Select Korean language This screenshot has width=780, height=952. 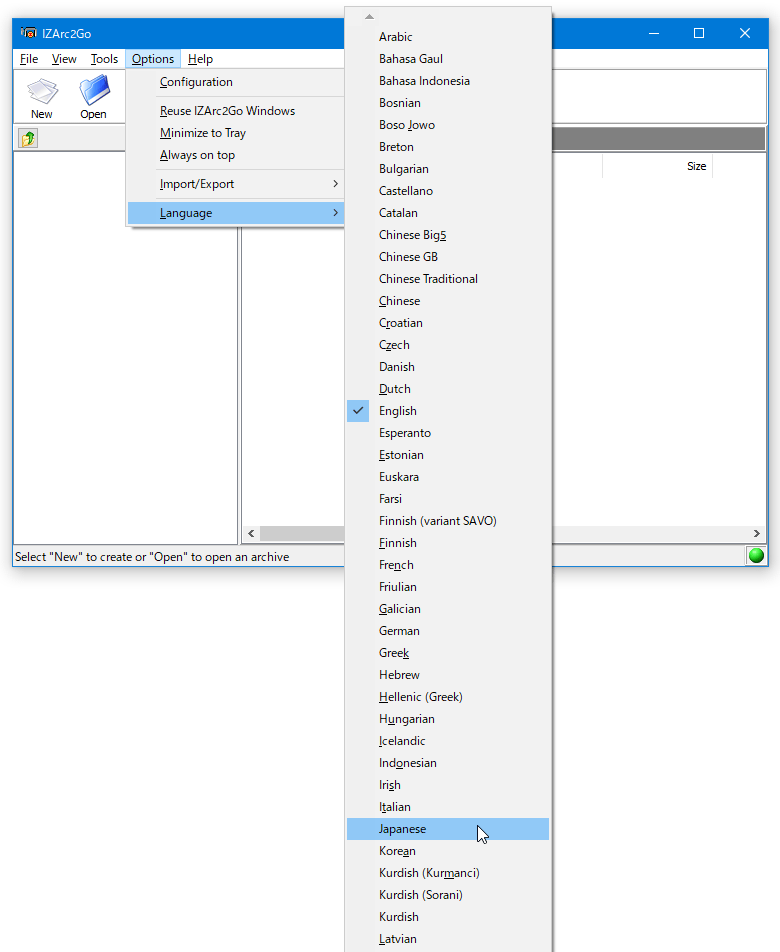pos(448,851)
